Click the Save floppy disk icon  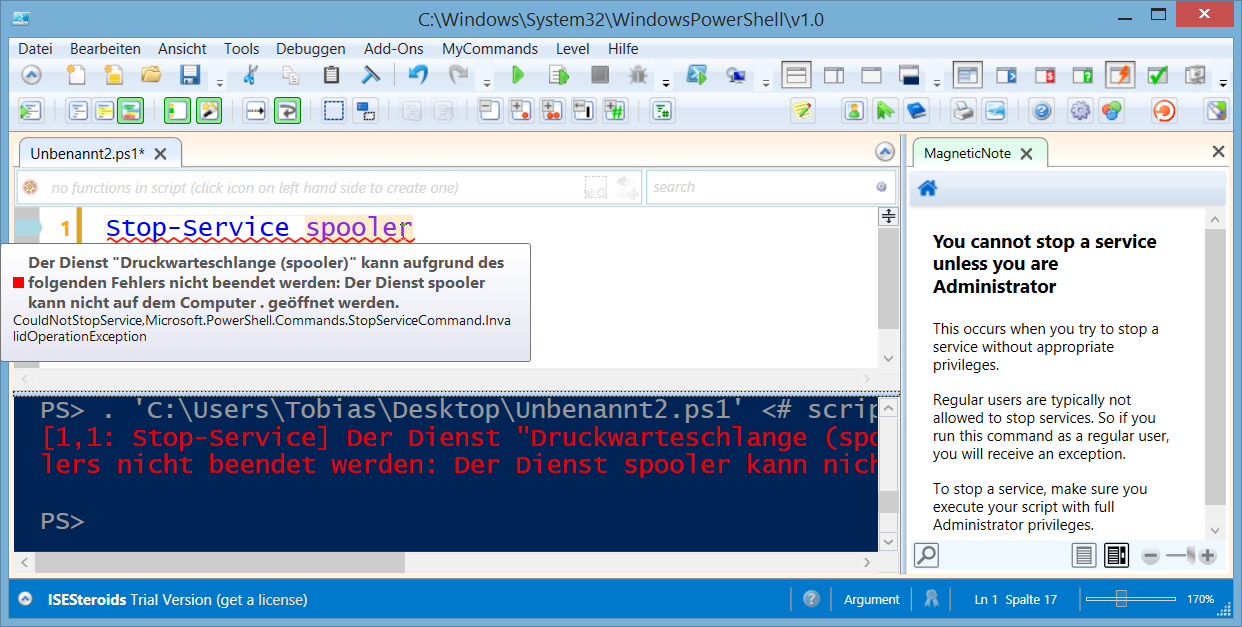(190, 75)
